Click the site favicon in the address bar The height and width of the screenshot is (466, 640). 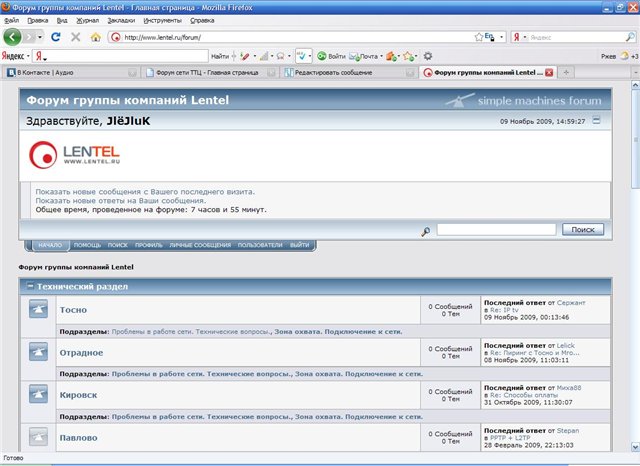click(x=116, y=37)
